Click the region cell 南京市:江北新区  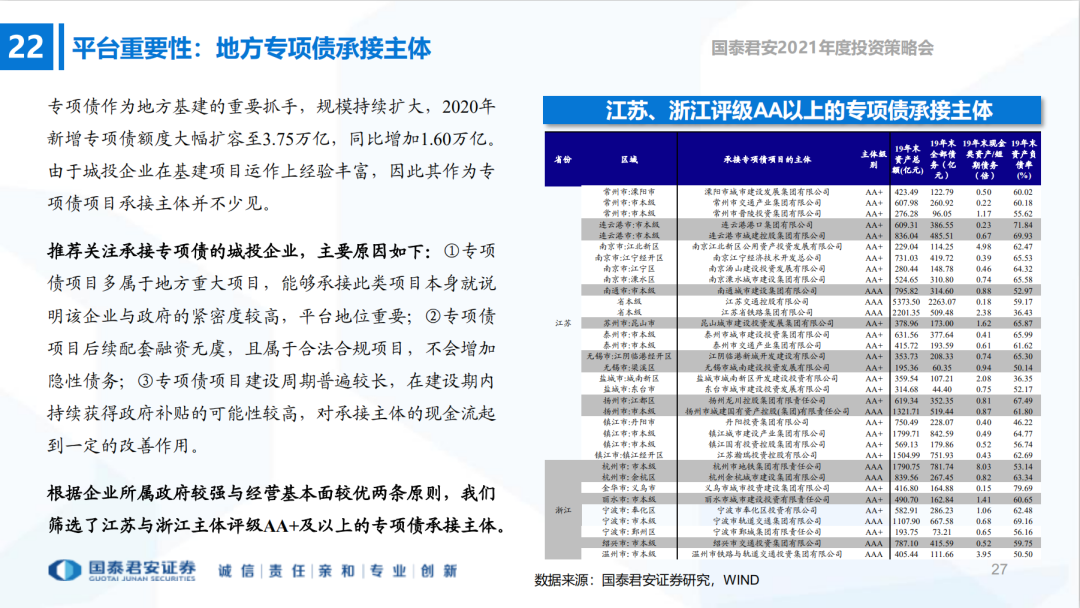(629, 247)
